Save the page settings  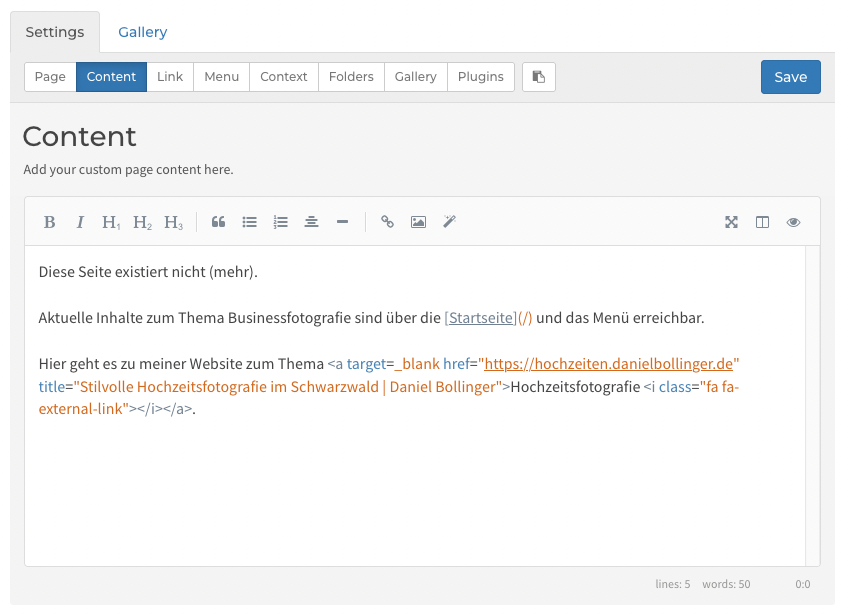point(790,77)
